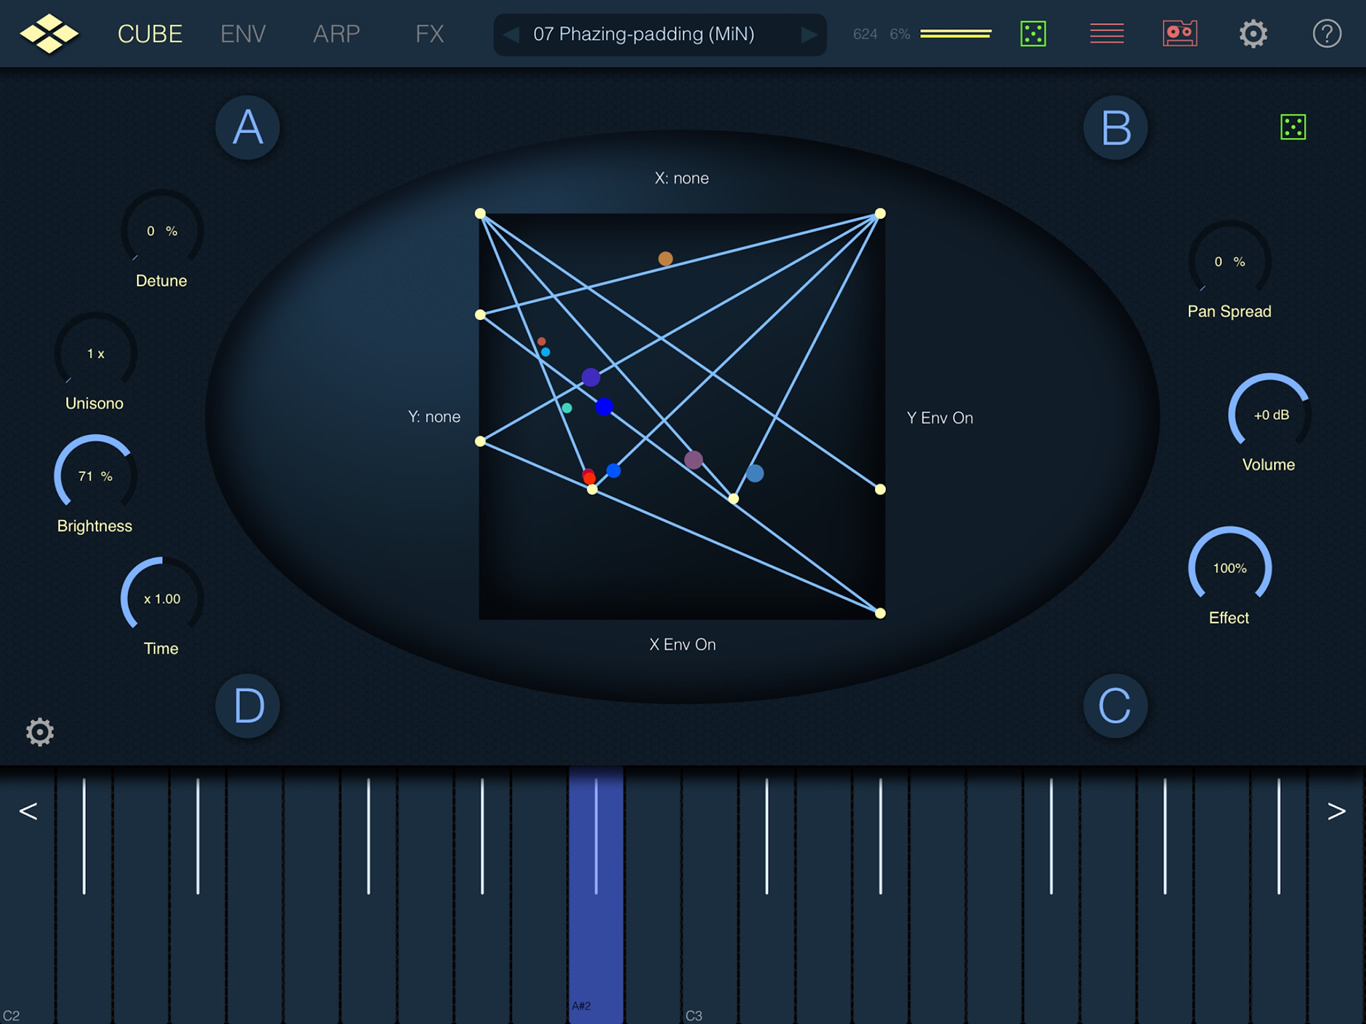Open the menu list icon near top right
The image size is (1366, 1024).
click(x=1106, y=33)
